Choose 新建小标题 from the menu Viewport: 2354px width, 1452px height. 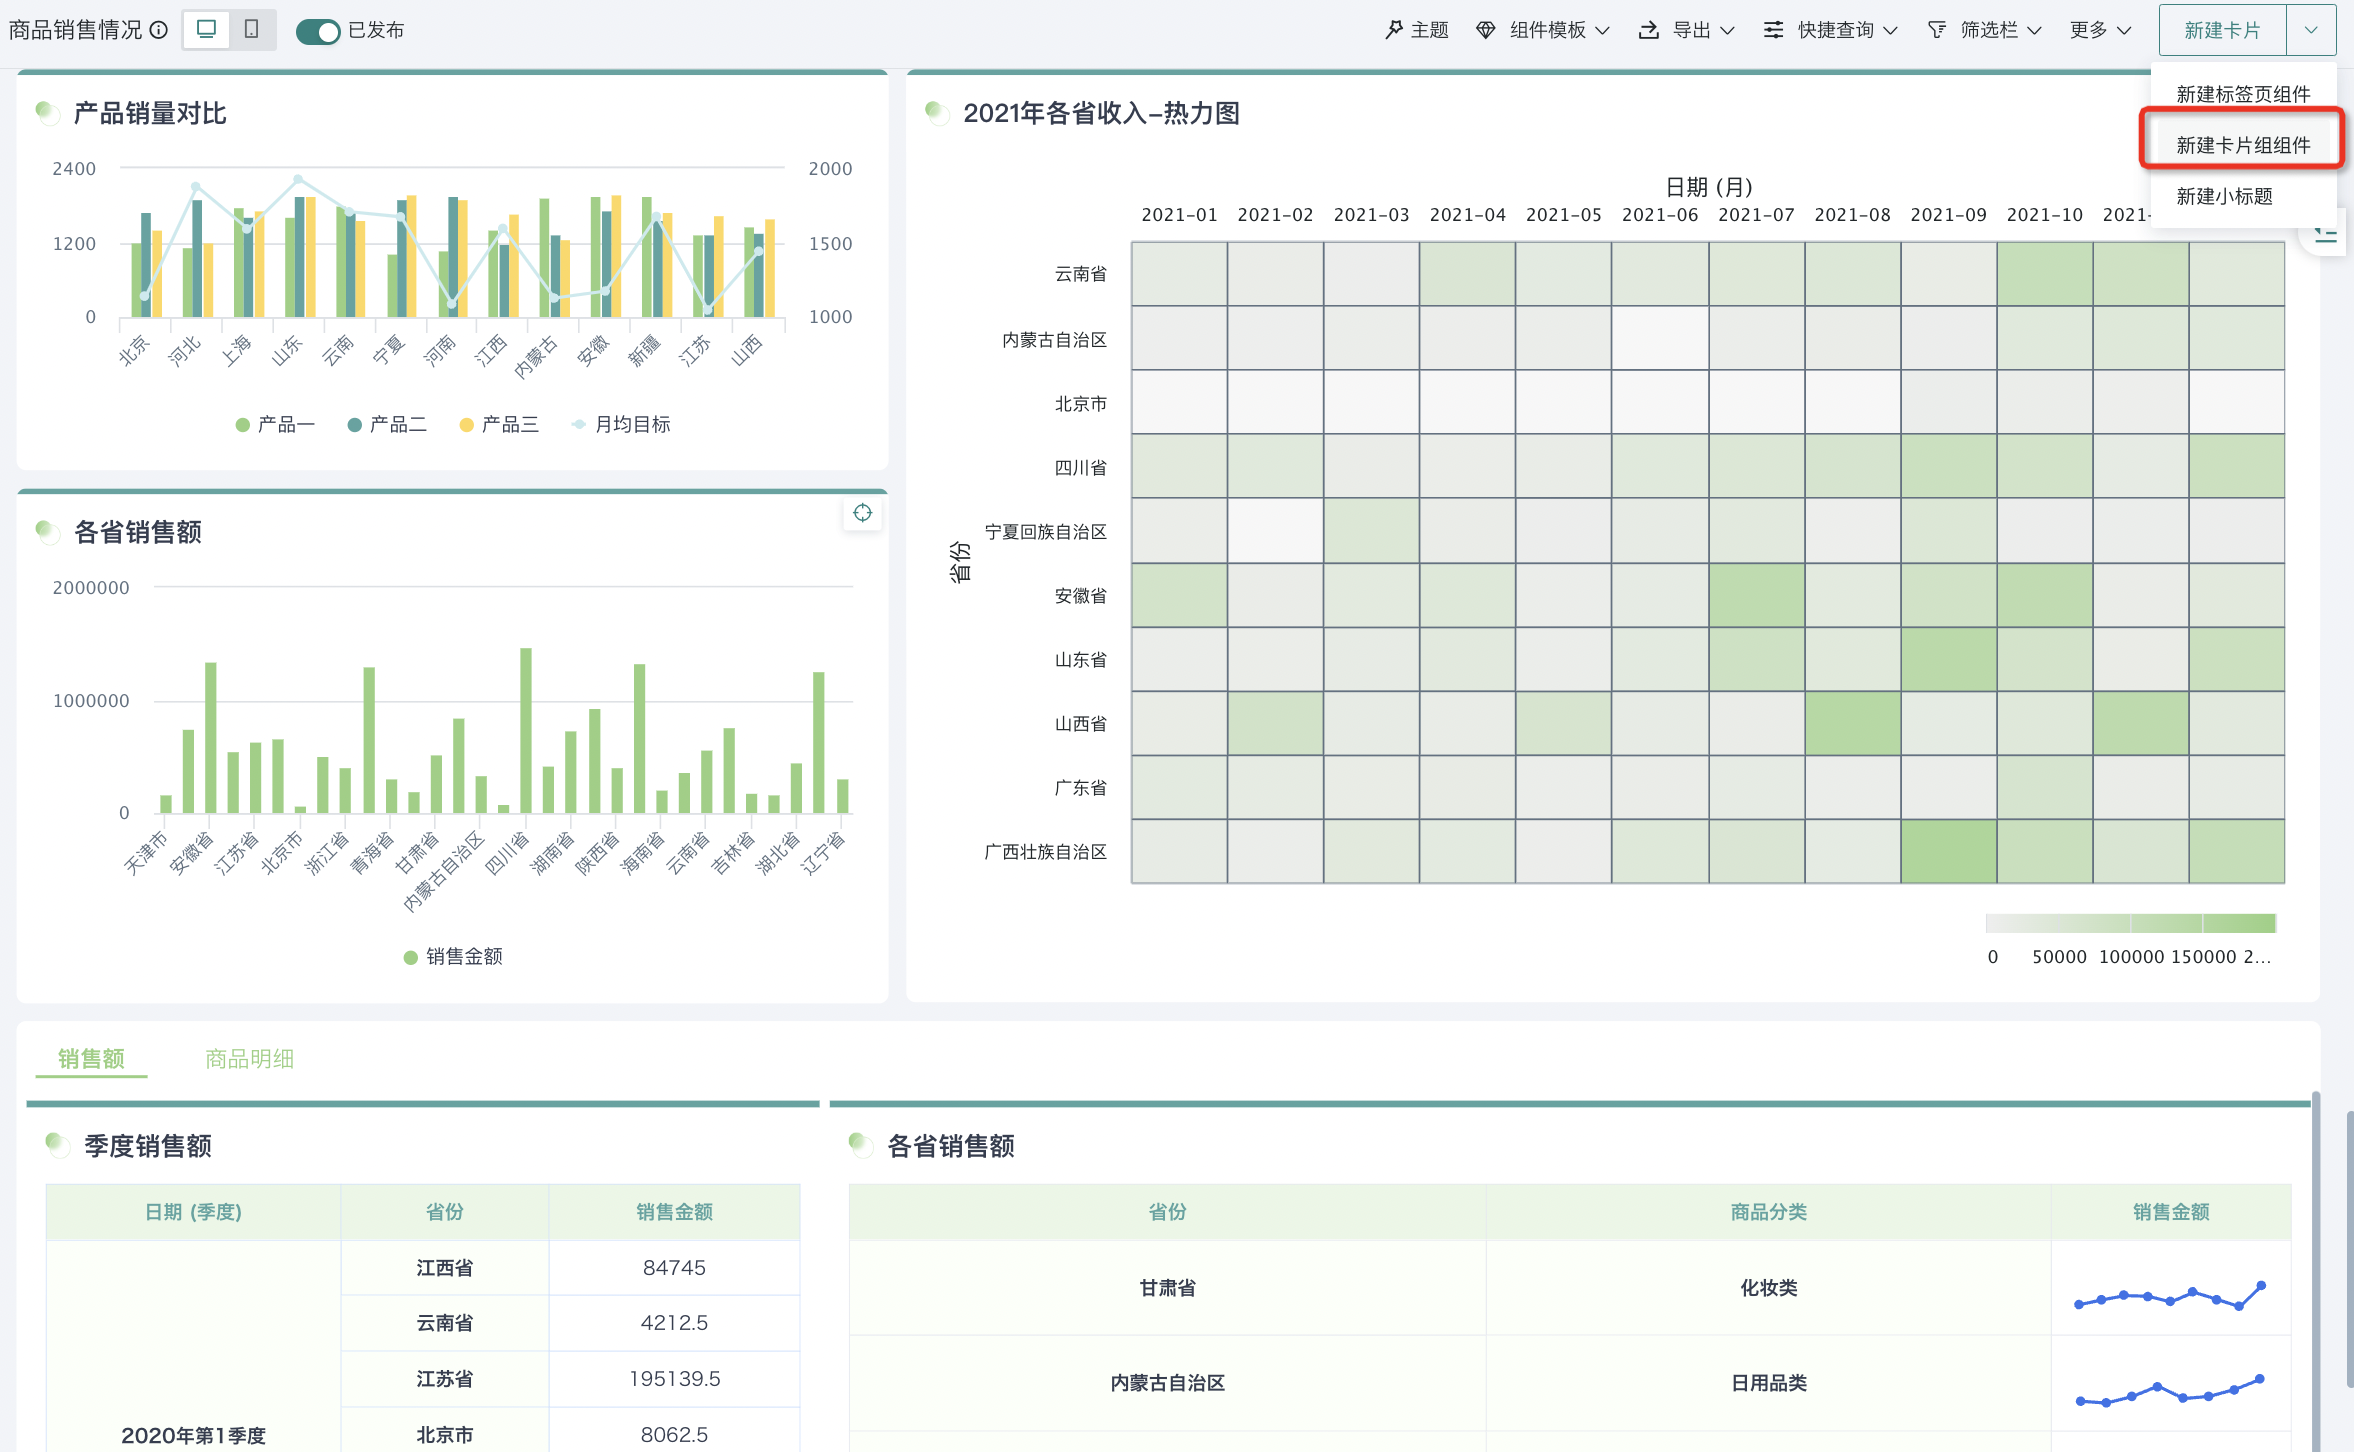tap(2224, 196)
